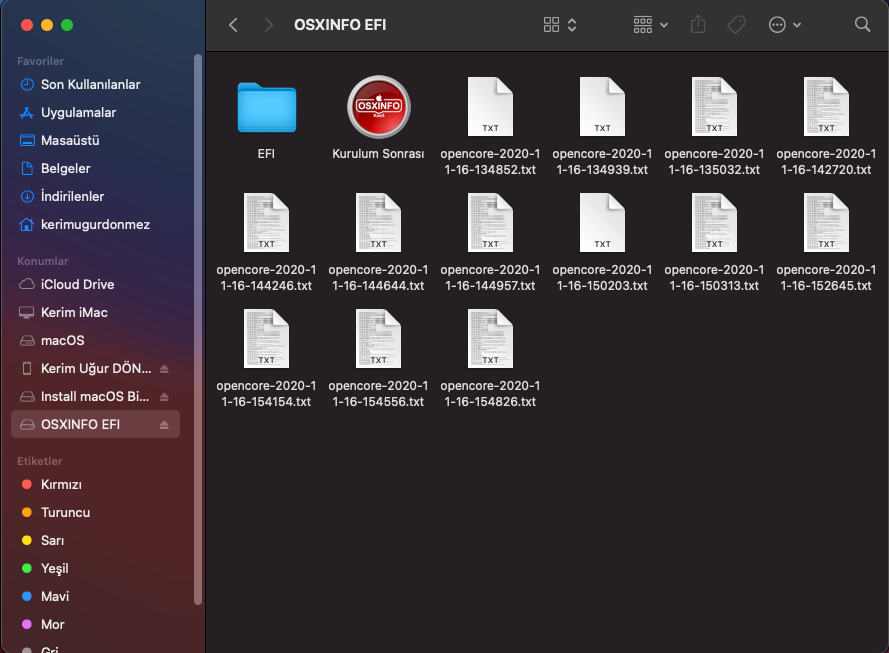
Task: Select the Masaüstü sidebar item
Action: 70,141
